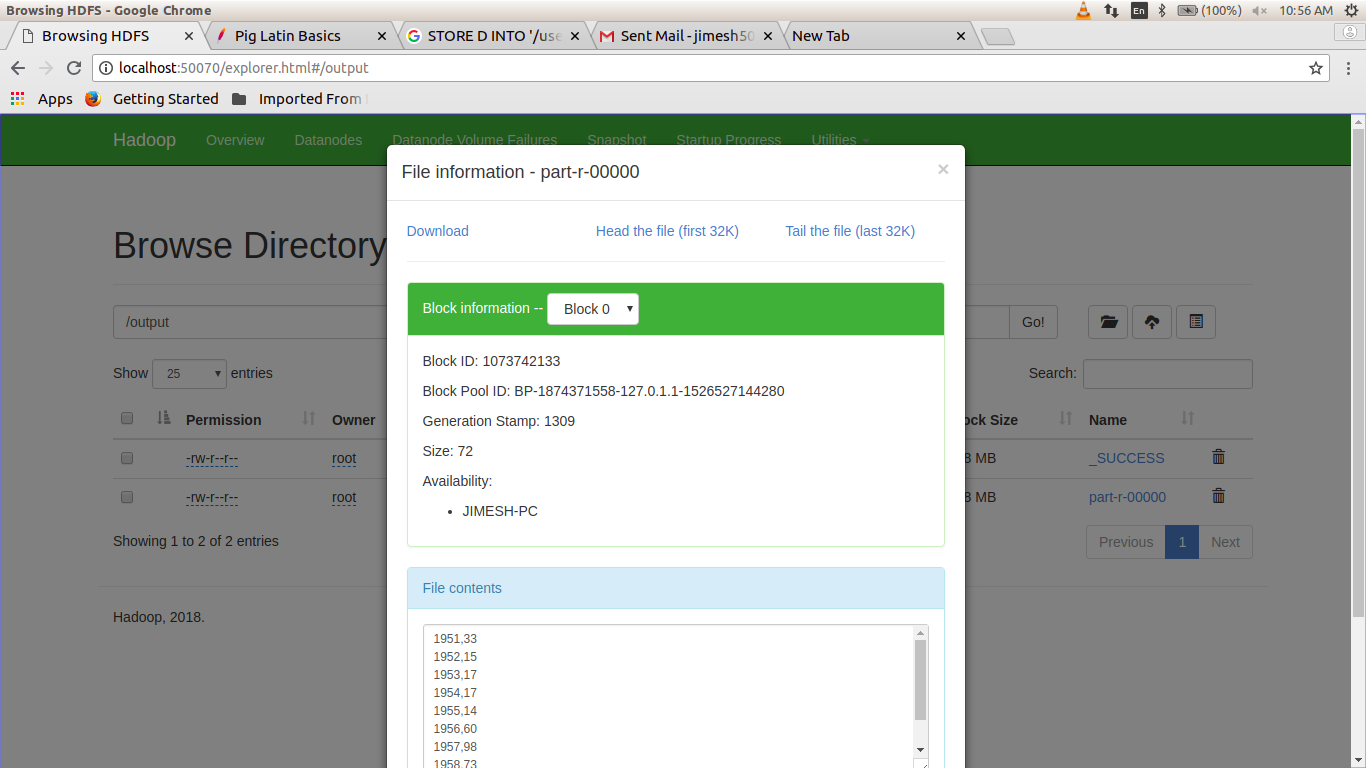The height and width of the screenshot is (768, 1366).
Task: Open Getting Started Firefox bookmark
Action: (x=152, y=99)
